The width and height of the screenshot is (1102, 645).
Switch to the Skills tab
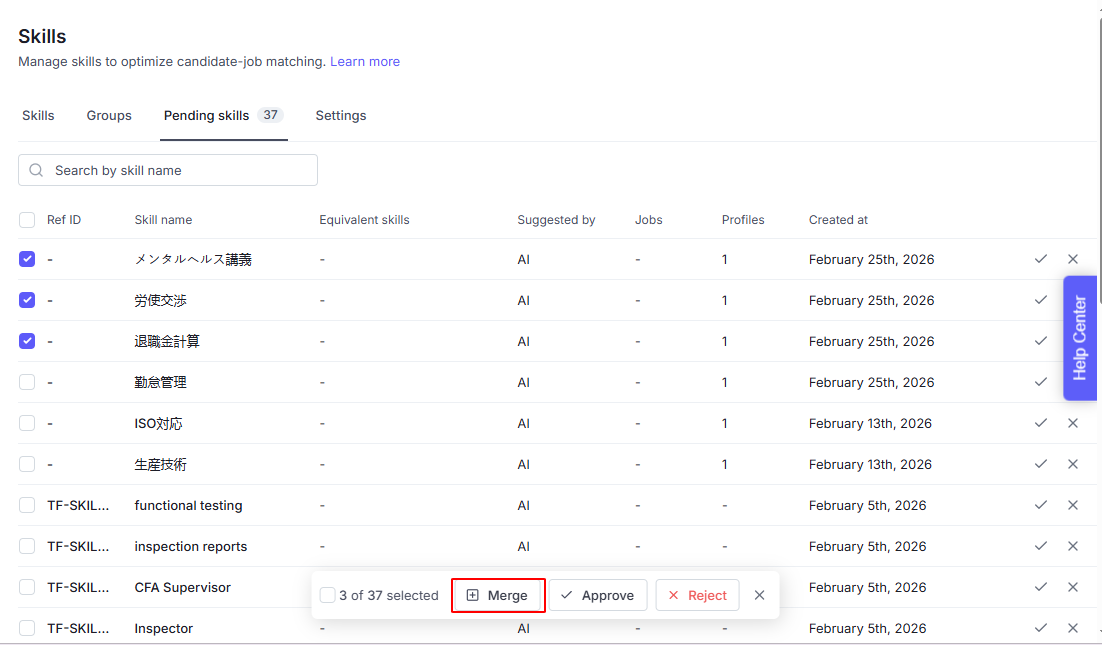[38, 116]
